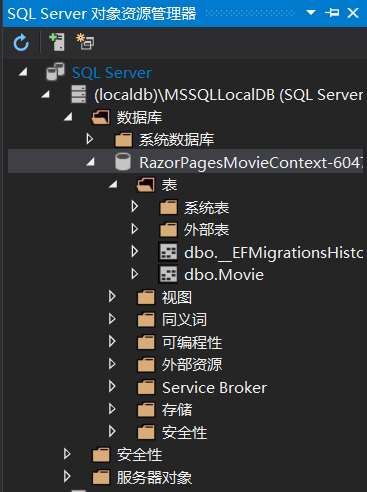Click the SQL Server link text
The image size is (367, 492).
pos(112,73)
